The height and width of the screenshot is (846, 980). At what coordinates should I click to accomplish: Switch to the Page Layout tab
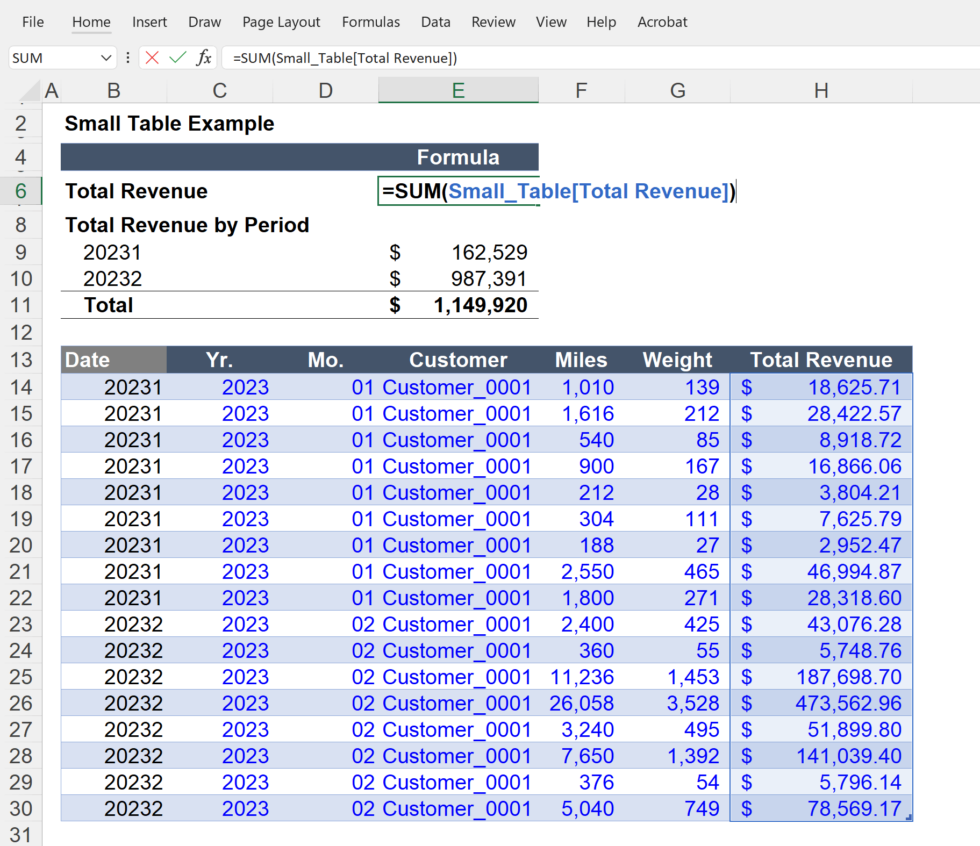(282, 21)
